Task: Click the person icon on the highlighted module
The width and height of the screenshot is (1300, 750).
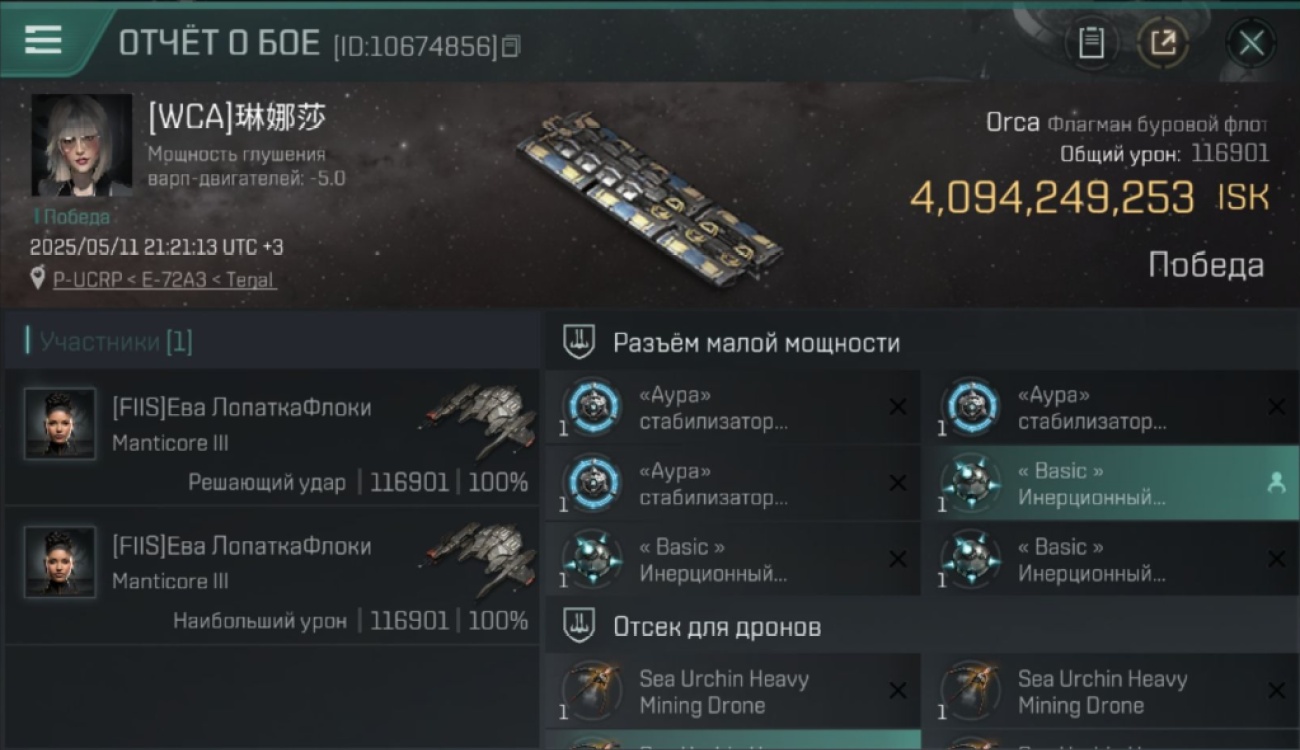Action: (1276, 483)
